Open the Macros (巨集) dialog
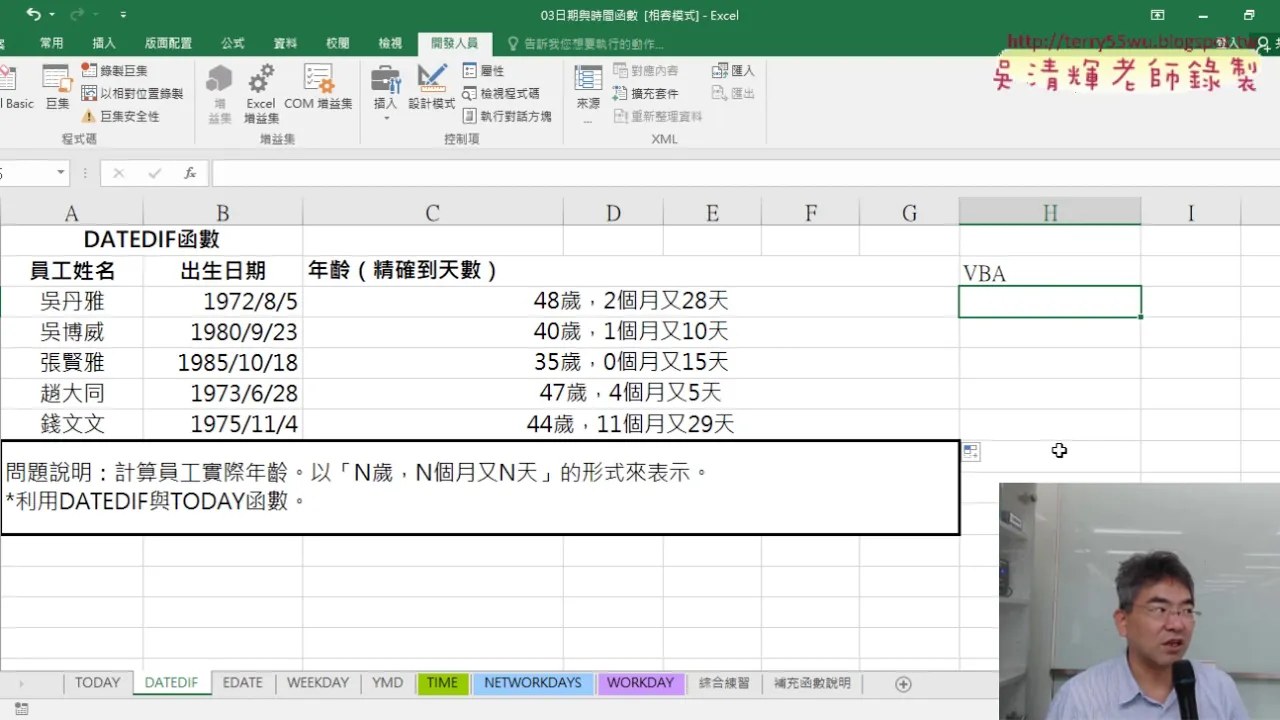 pyautogui.click(x=57, y=87)
